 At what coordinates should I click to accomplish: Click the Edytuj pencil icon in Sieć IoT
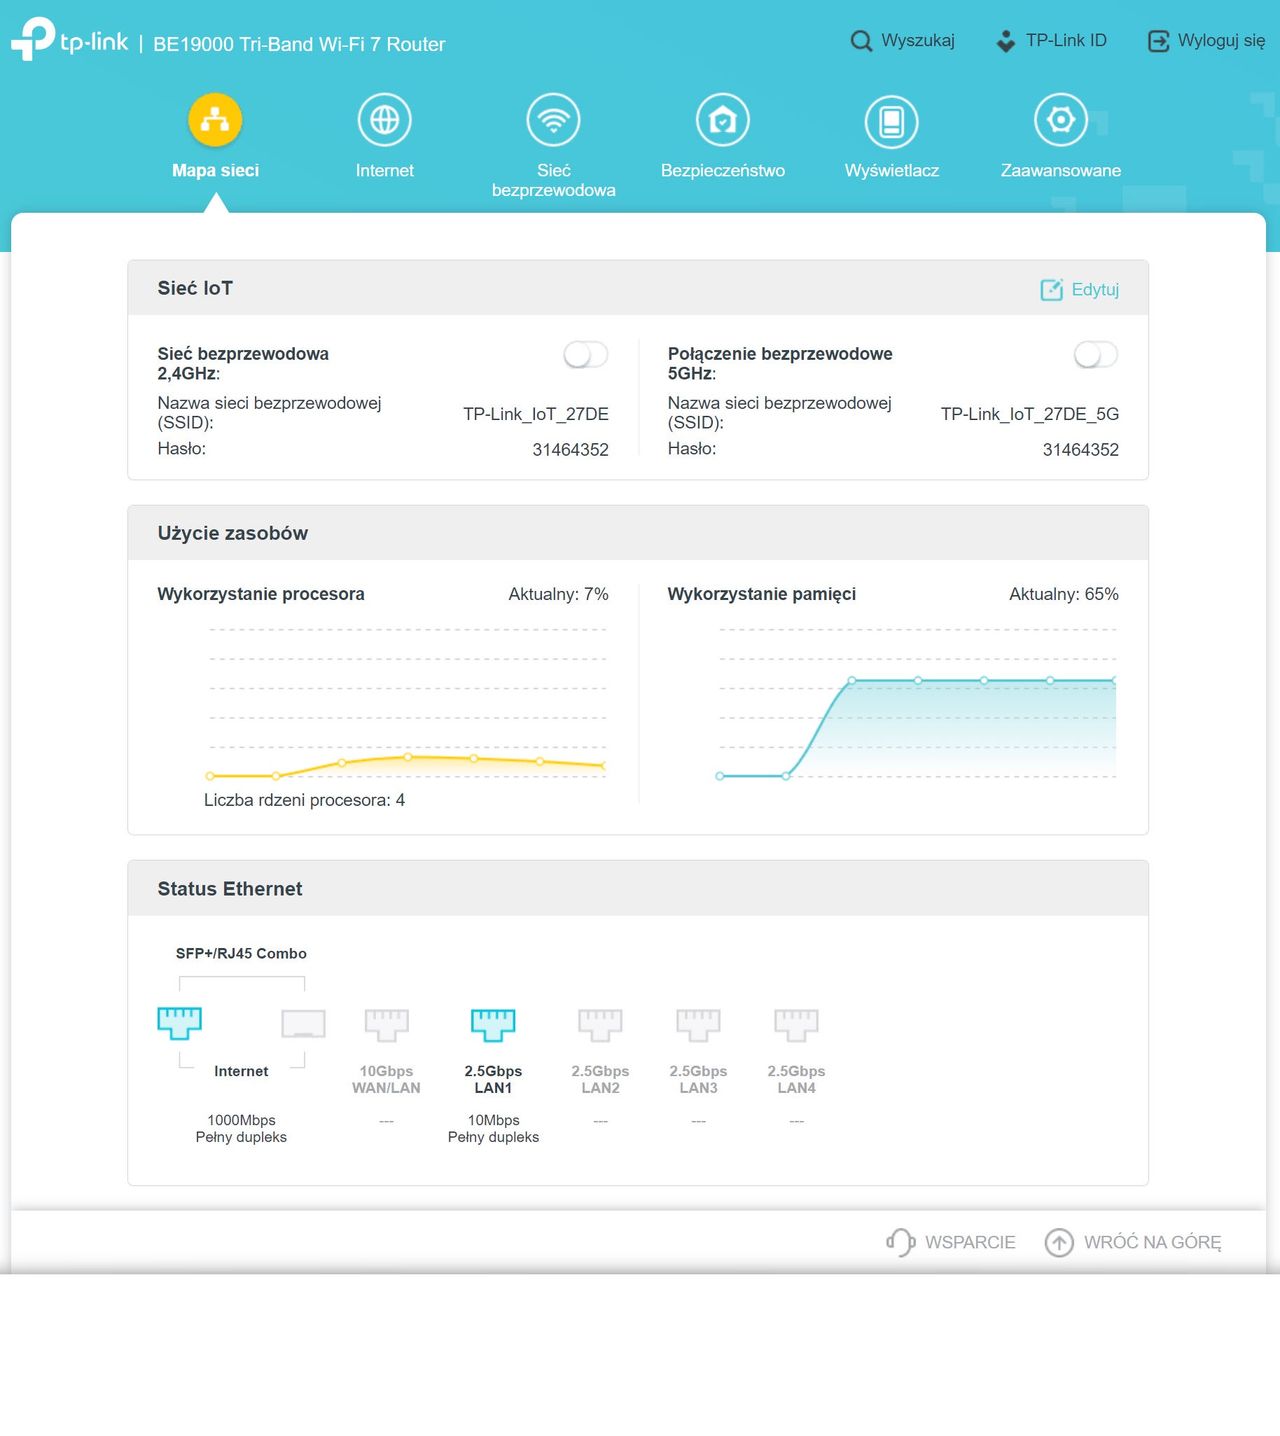(1052, 290)
